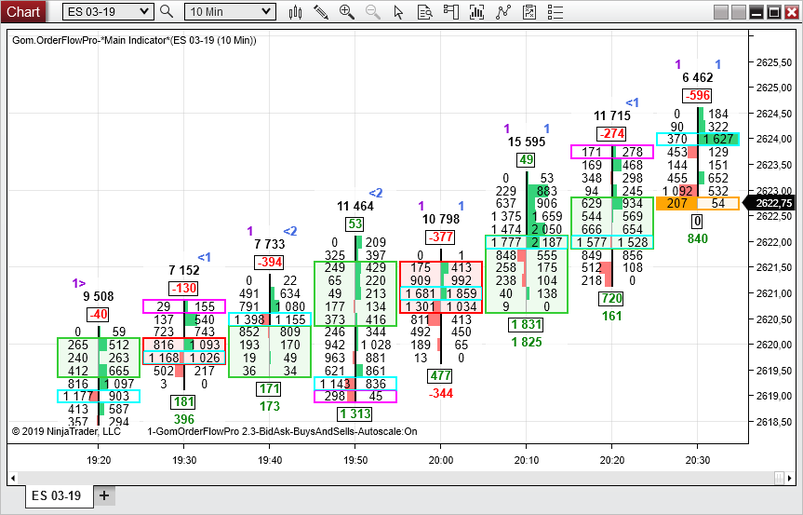Viewport: 803px width, 515px height.
Task: Click total volume 11 464
Action: [x=355, y=206]
